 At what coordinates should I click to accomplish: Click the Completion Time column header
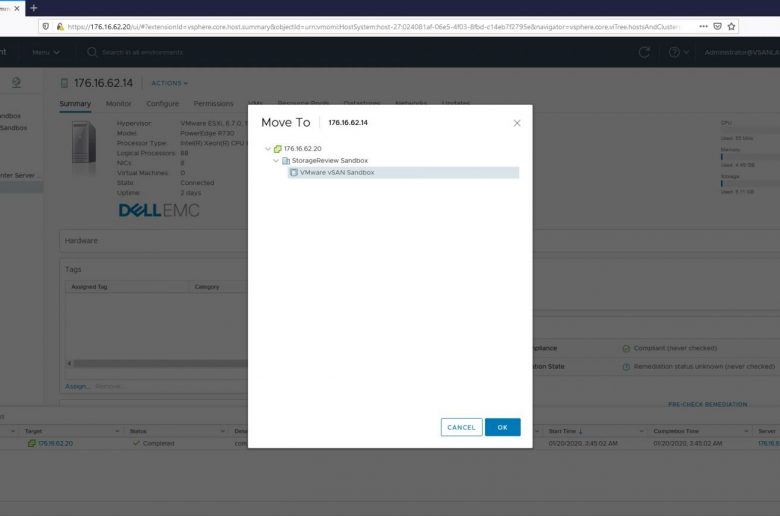pos(676,431)
